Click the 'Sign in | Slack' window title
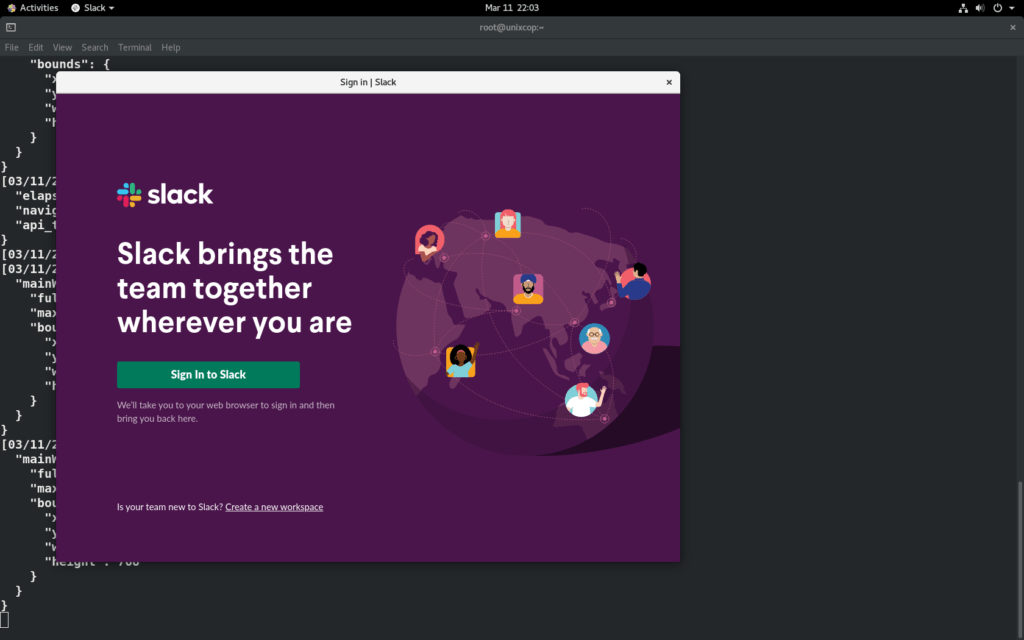 point(368,82)
